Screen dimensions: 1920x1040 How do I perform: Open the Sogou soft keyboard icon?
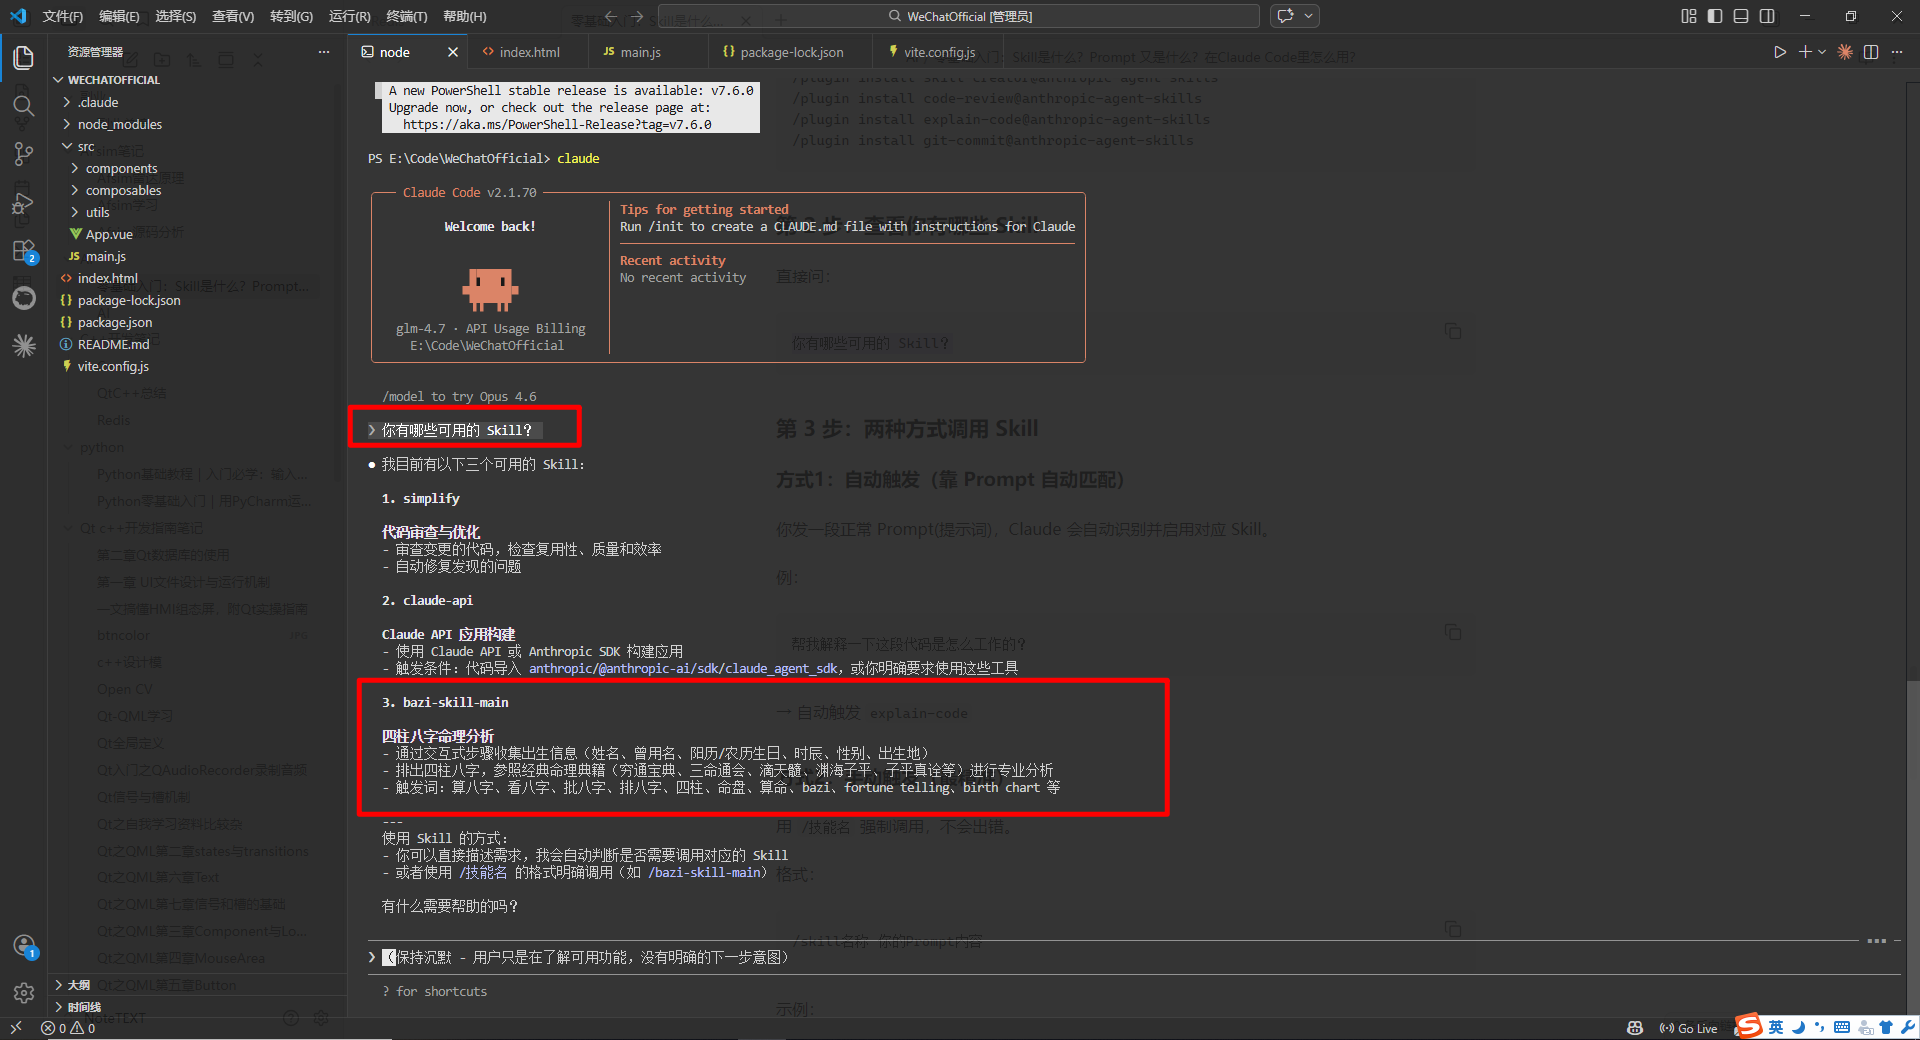click(1842, 1027)
